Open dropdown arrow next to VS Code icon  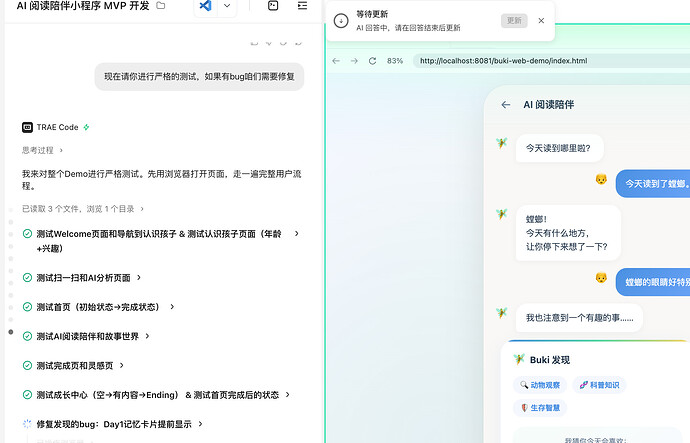point(227,6)
